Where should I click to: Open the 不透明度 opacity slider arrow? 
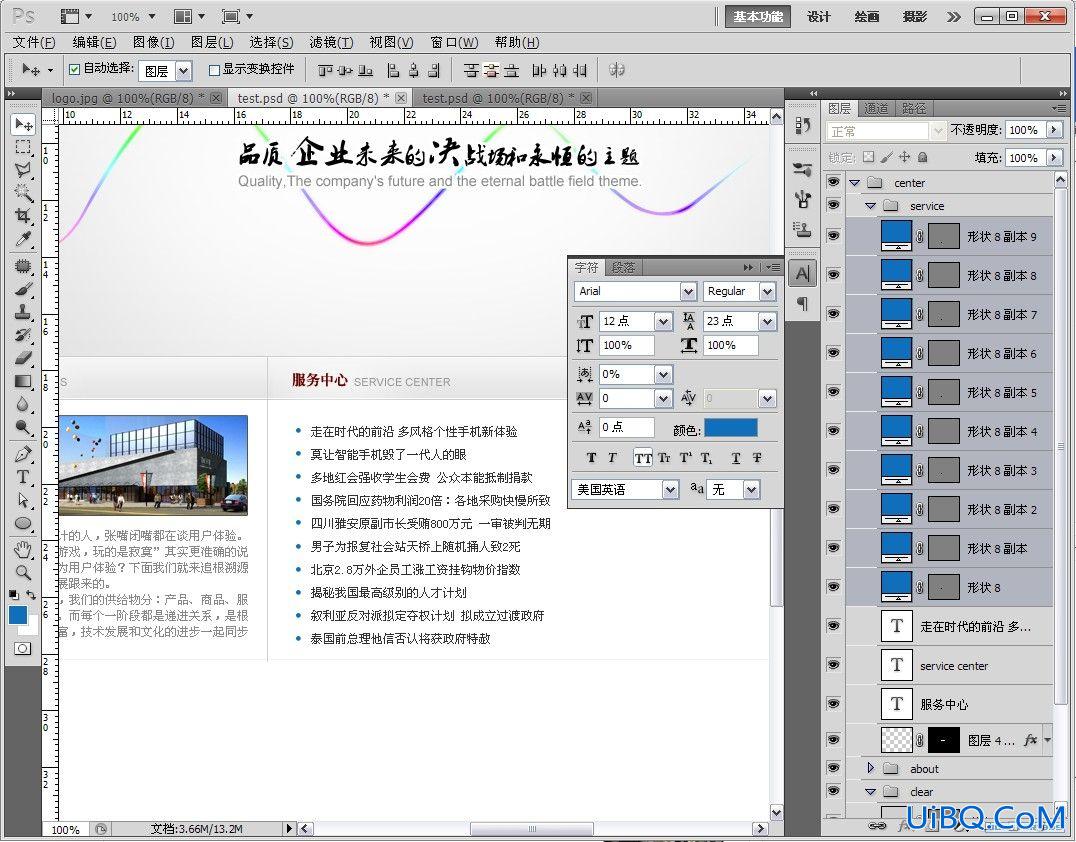(1055, 130)
